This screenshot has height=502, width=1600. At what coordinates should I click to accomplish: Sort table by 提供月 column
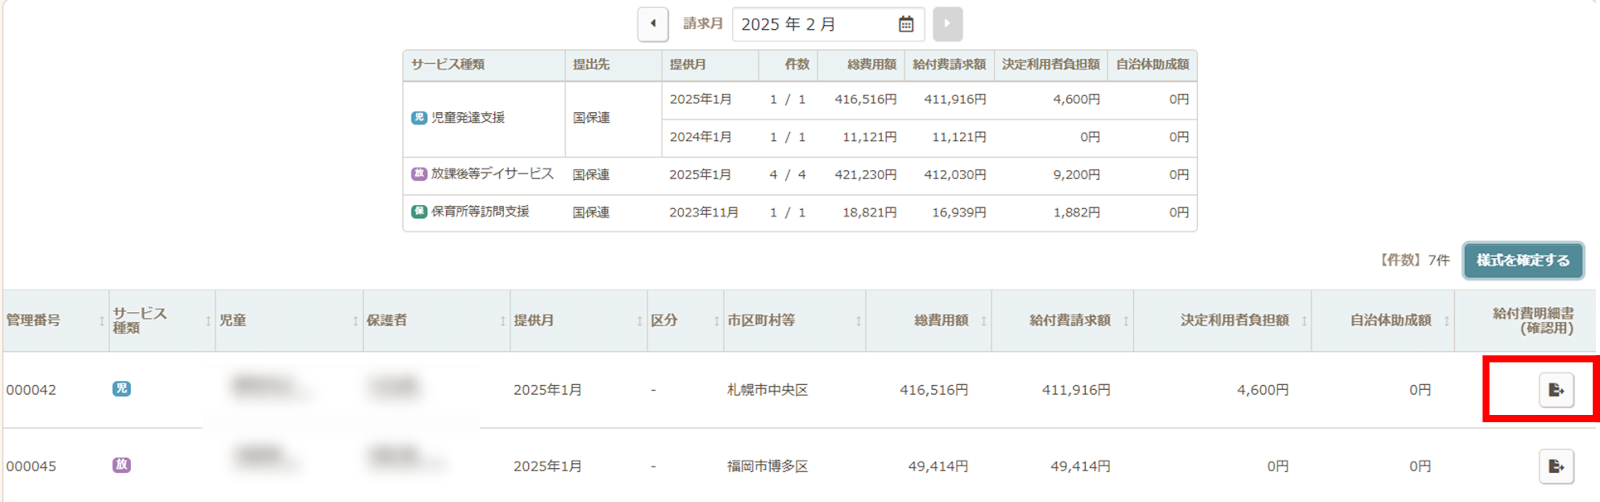coord(575,321)
